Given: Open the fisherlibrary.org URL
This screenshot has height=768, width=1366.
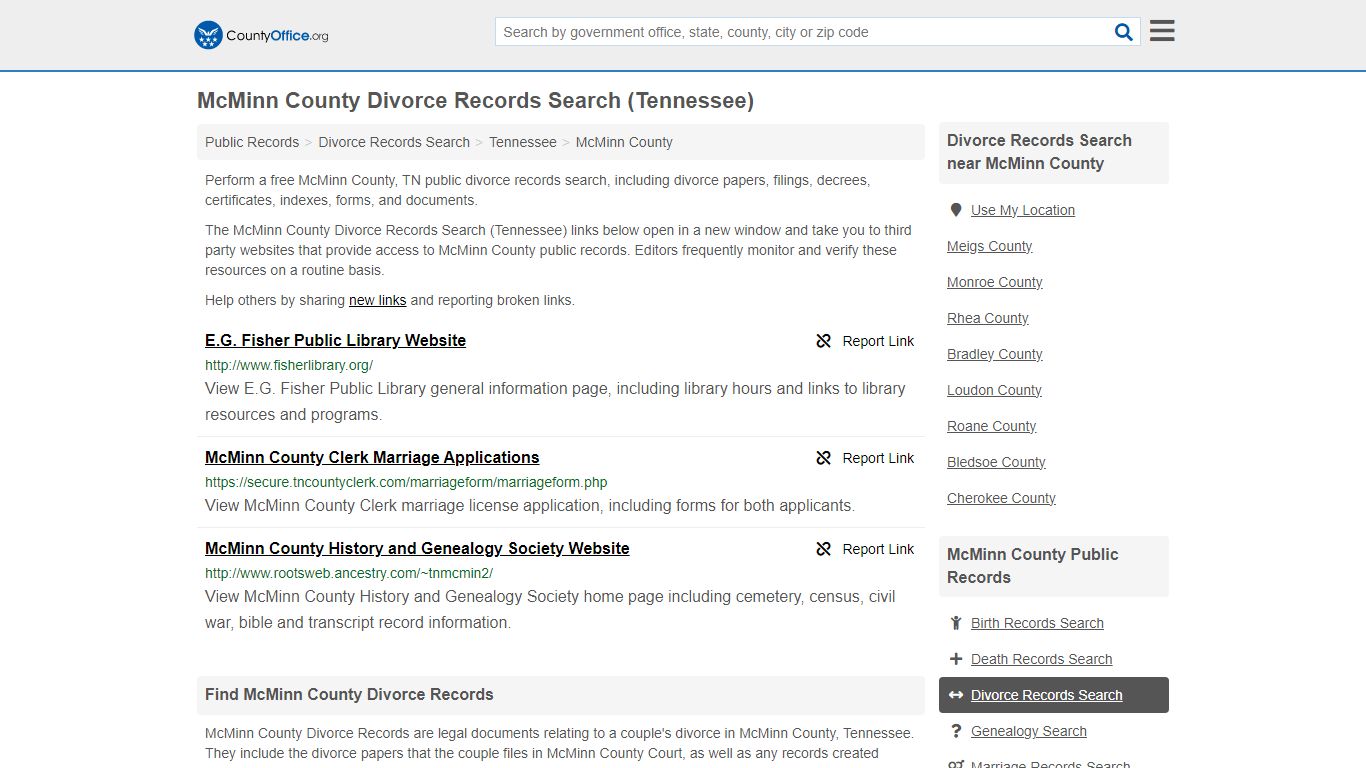Looking at the screenshot, I should [x=289, y=365].
